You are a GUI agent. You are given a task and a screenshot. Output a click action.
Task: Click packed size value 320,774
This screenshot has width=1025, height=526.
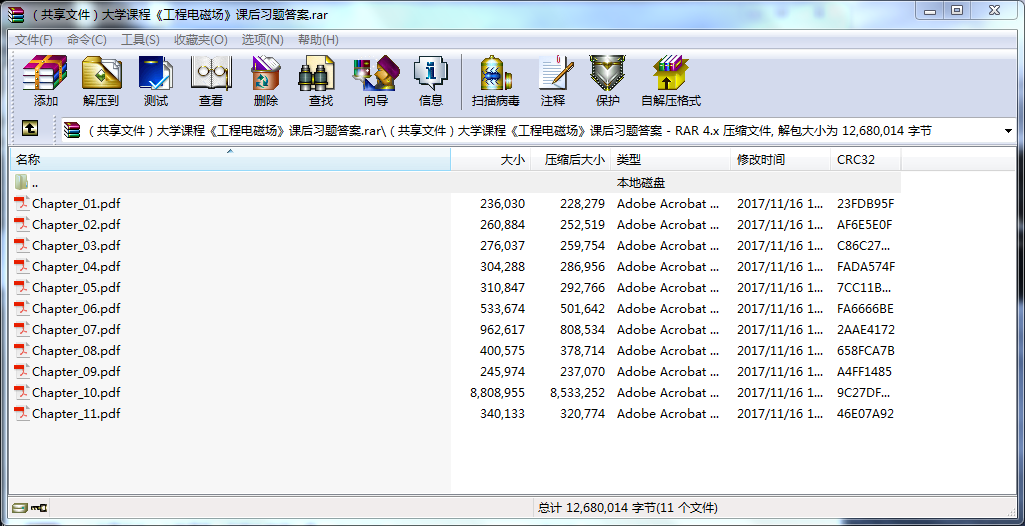pos(582,414)
